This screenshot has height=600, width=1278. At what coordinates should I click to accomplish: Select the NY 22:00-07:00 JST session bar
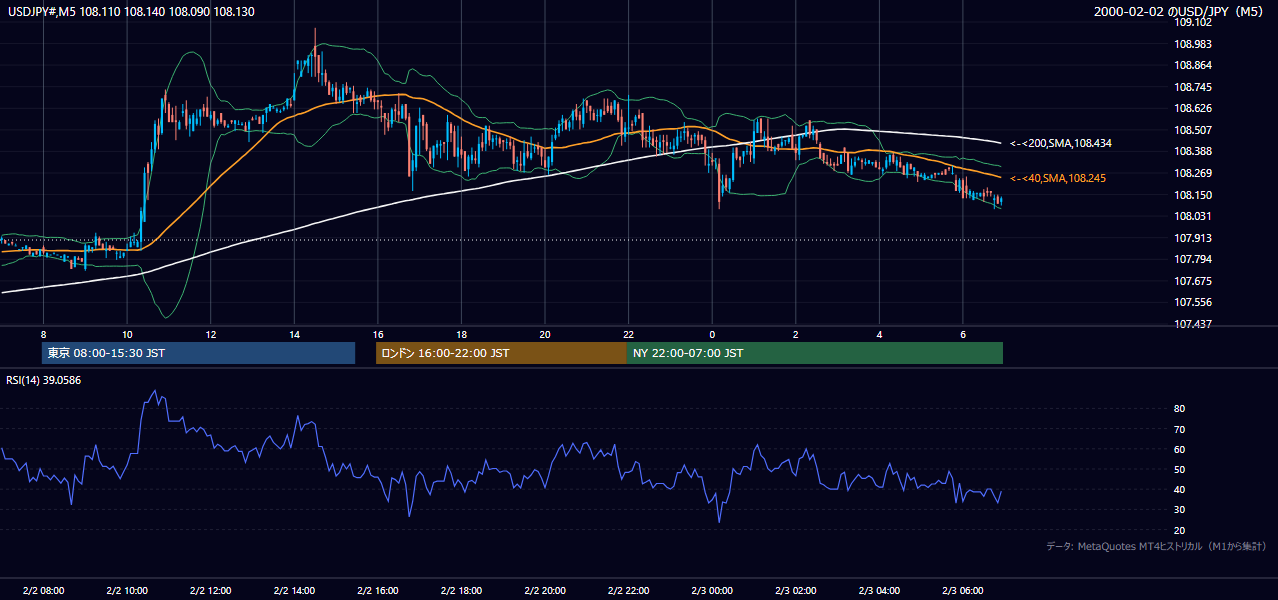(815, 353)
